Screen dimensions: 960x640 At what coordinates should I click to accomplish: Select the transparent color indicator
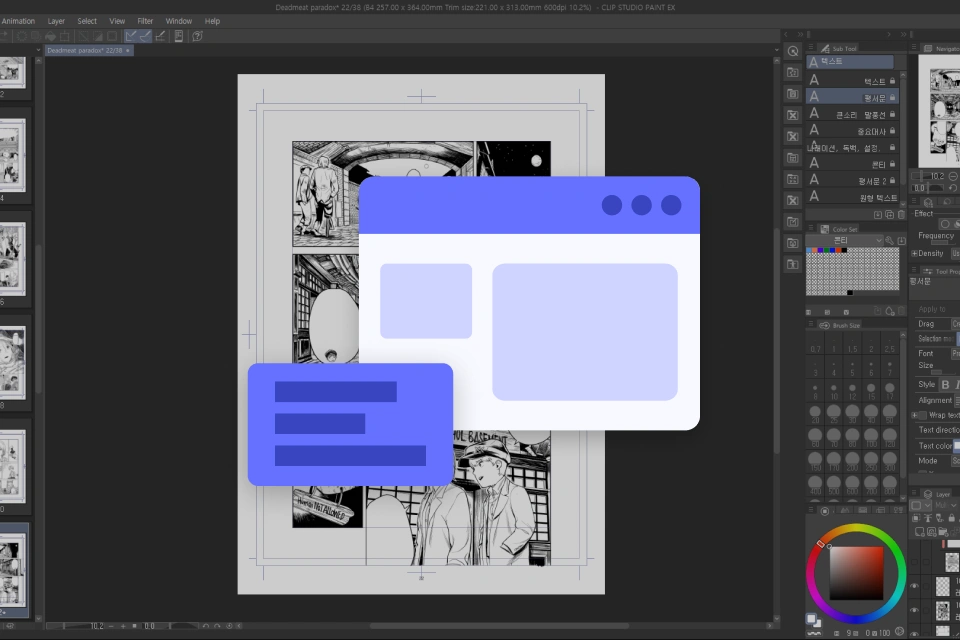click(x=814, y=633)
